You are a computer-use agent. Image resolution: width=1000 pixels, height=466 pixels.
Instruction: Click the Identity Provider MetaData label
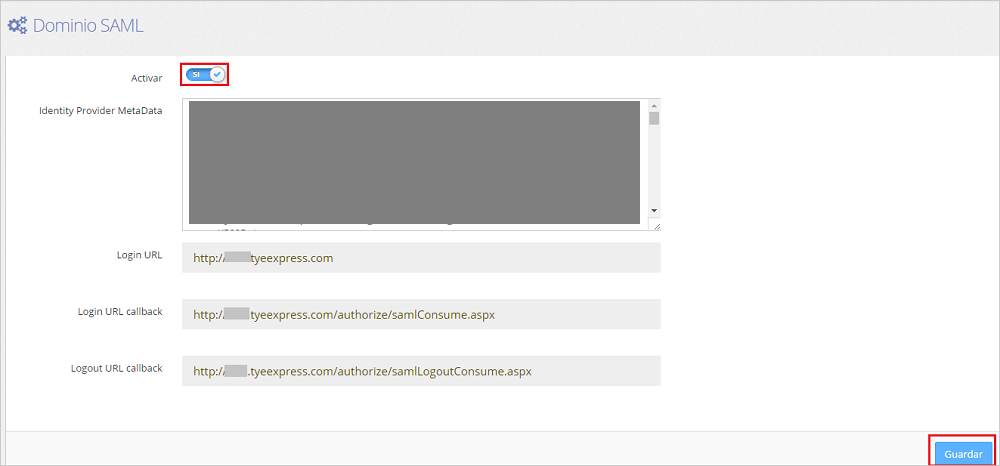coord(101,110)
